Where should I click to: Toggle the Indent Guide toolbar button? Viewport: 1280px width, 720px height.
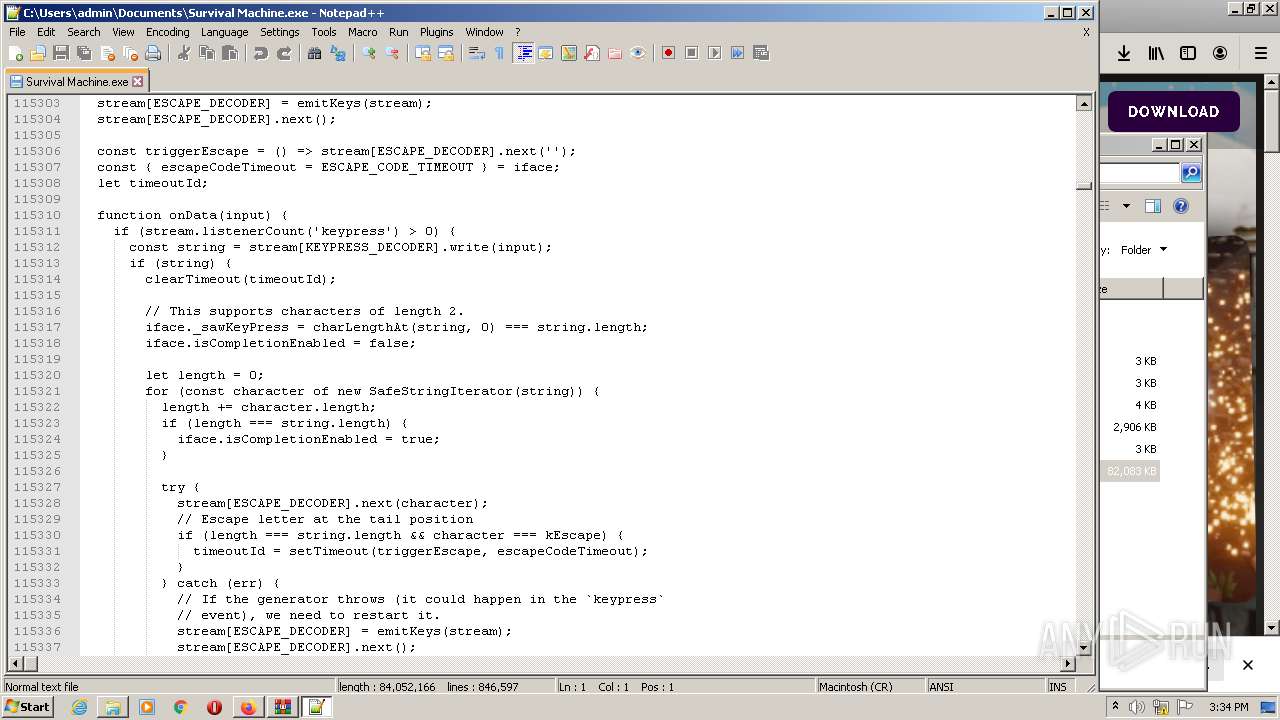(523, 53)
